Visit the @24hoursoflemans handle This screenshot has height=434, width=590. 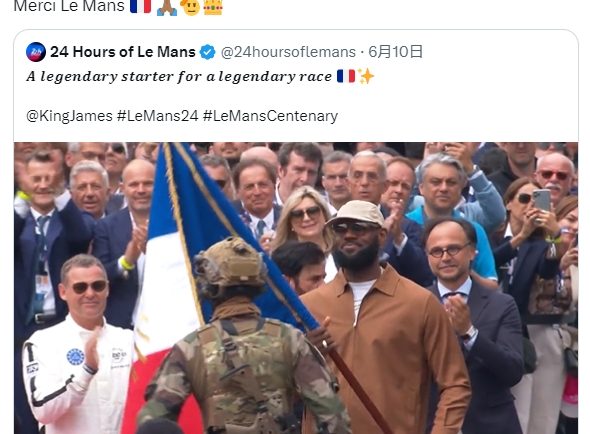[288, 52]
